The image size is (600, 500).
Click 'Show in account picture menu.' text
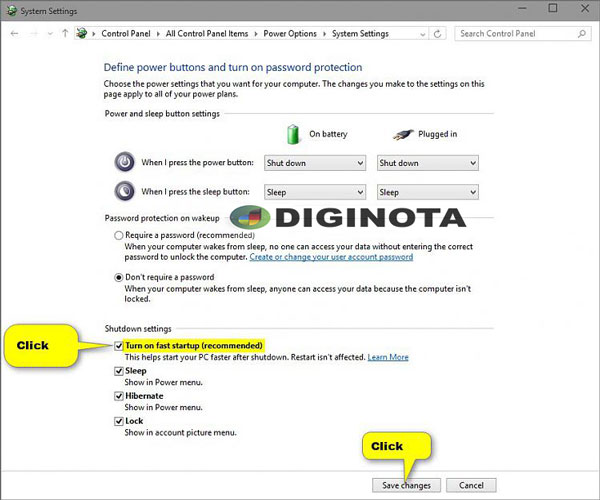tap(180, 433)
